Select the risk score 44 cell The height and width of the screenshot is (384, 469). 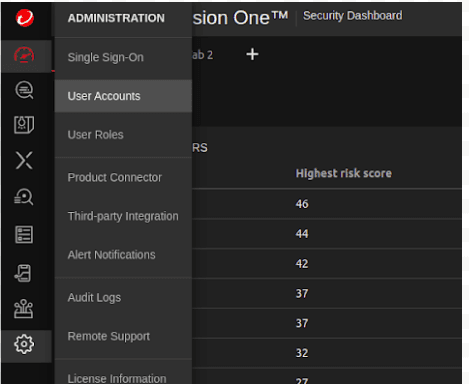coord(302,234)
